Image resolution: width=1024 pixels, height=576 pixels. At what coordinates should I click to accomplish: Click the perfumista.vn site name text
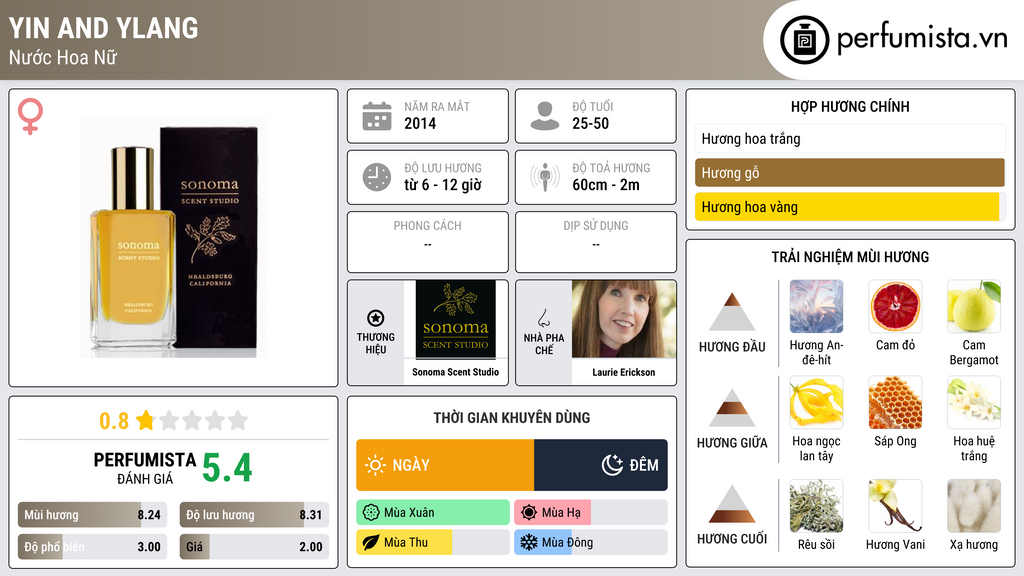click(x=921, y=38)
